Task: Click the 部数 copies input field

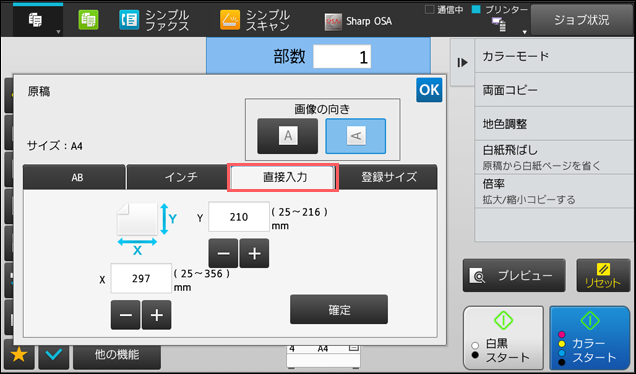Action: [342, 56]
